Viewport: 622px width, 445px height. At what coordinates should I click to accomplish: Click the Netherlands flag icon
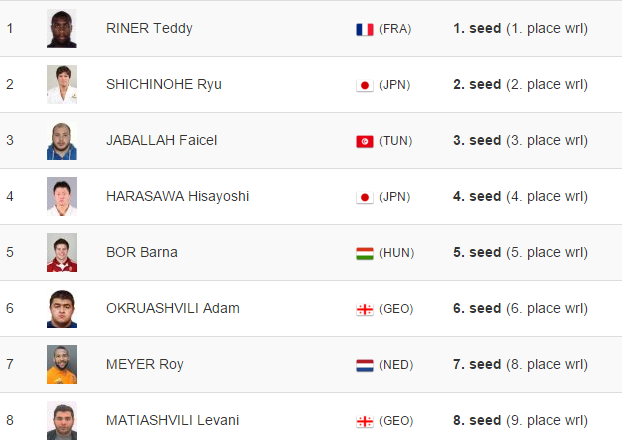[x=365, y=365]
